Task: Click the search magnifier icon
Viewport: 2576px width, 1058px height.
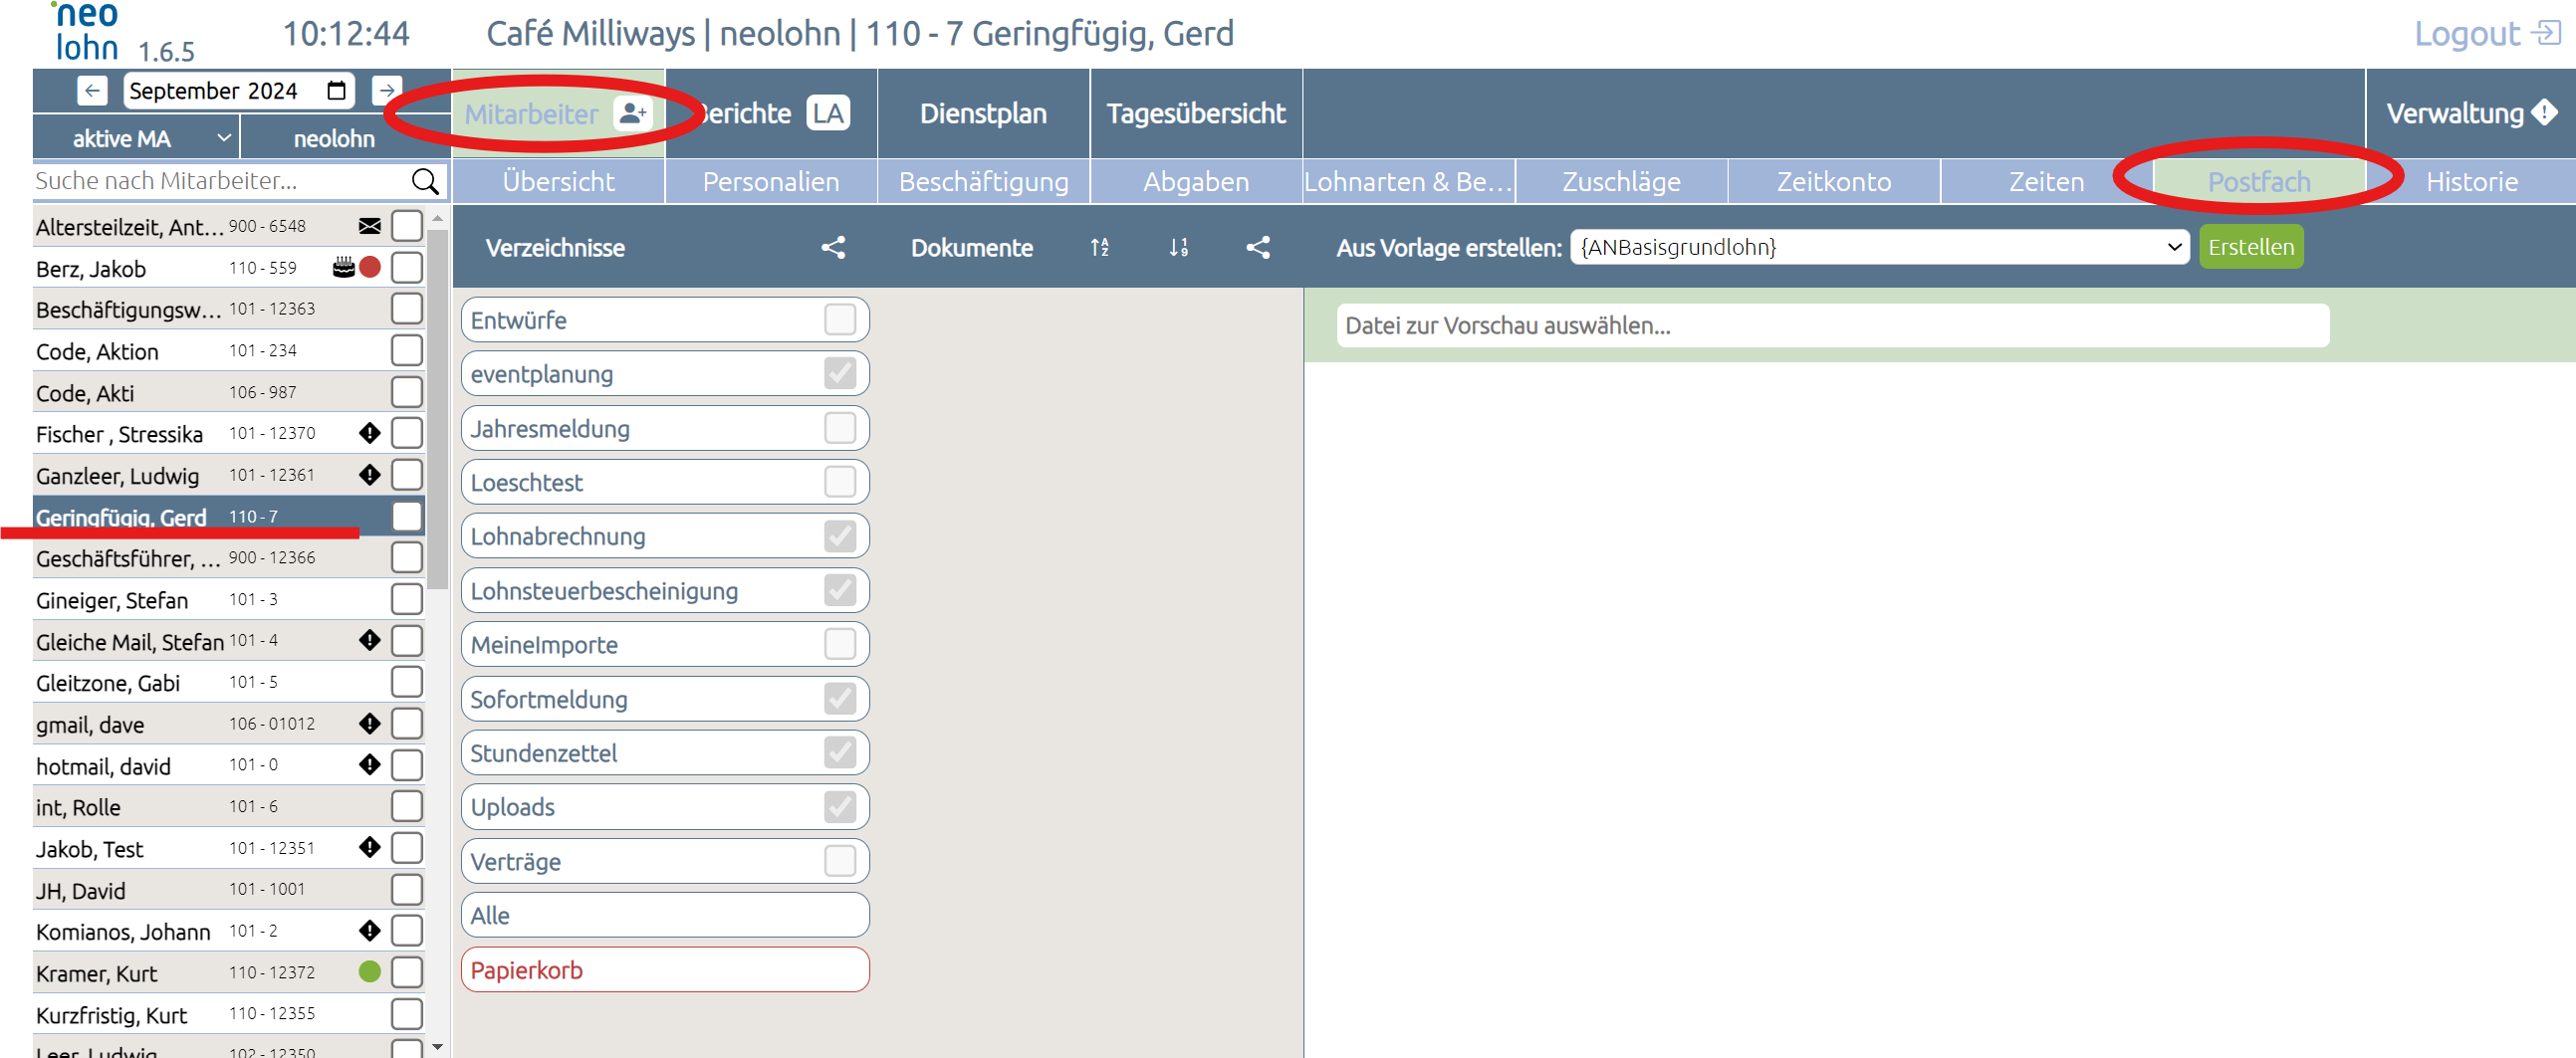Action: tap(425, 181)
